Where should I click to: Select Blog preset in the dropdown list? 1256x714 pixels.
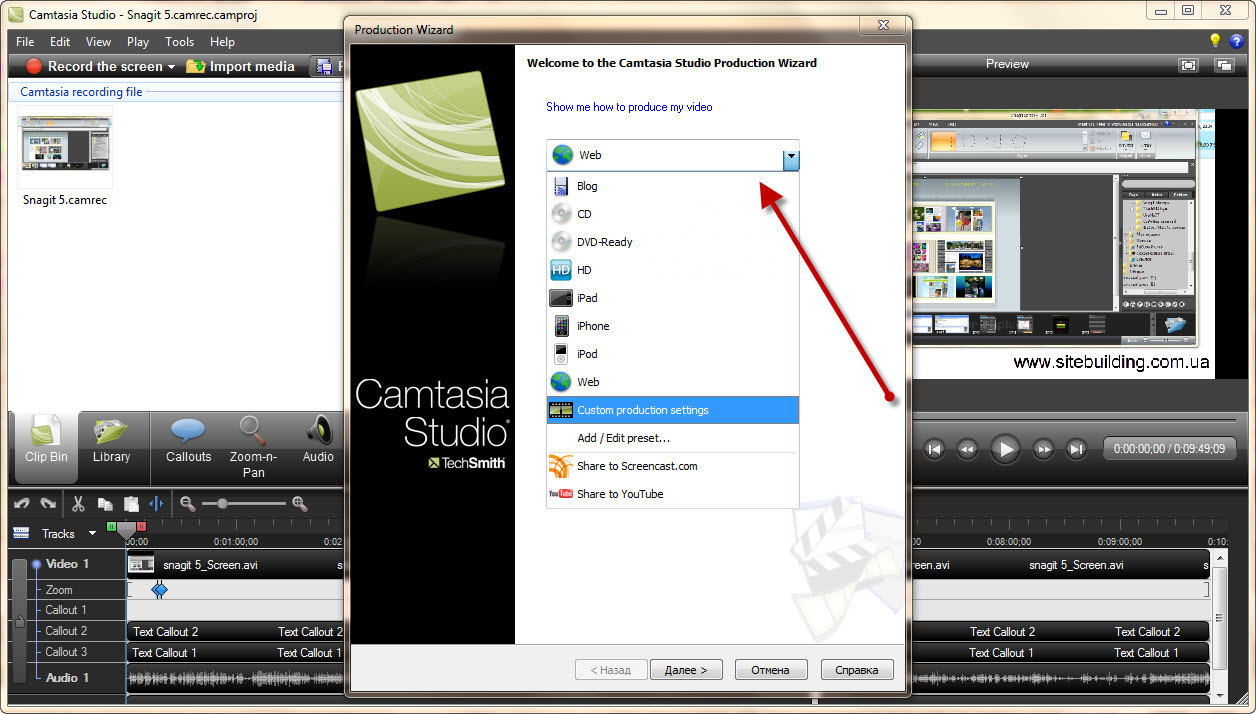pyautogui.click(x=672, y=186)
